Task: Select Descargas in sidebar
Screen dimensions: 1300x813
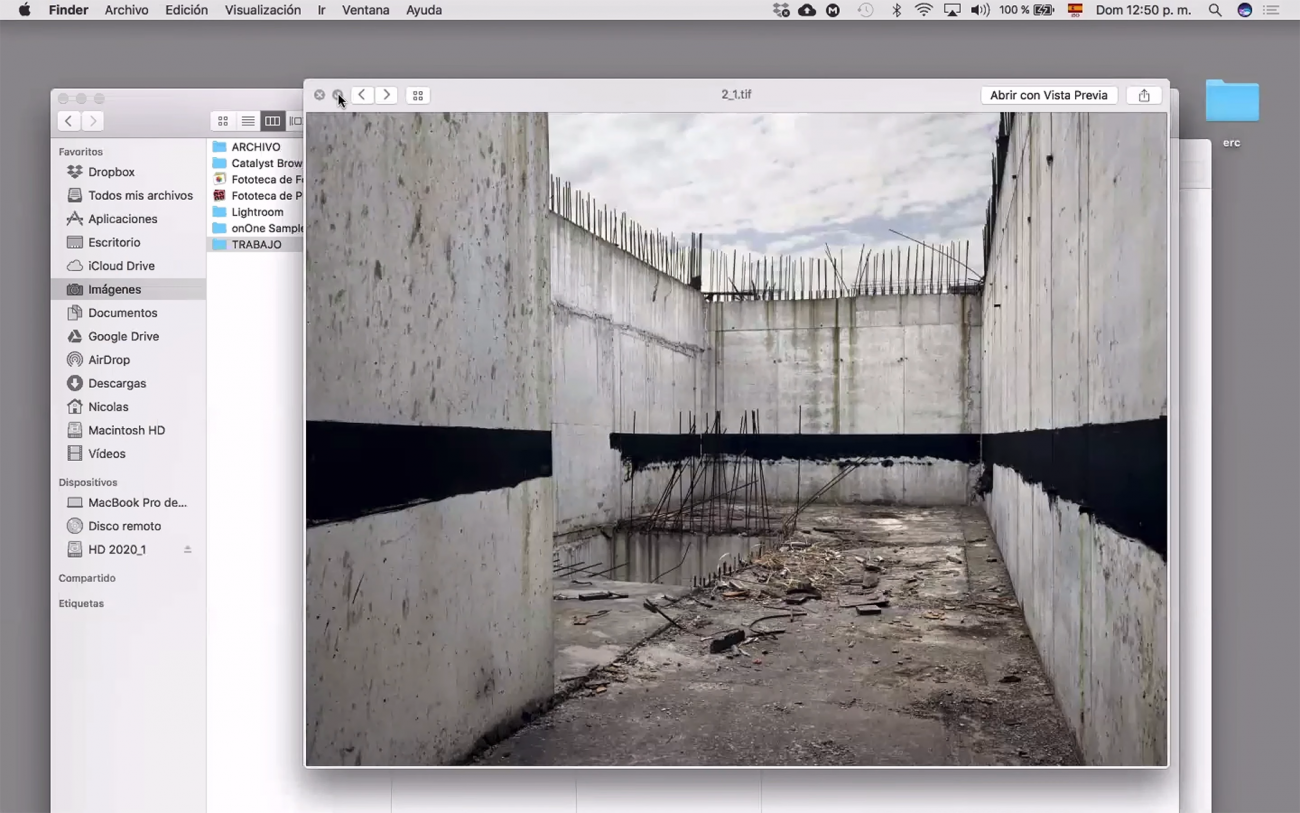Action: point(128,383)
